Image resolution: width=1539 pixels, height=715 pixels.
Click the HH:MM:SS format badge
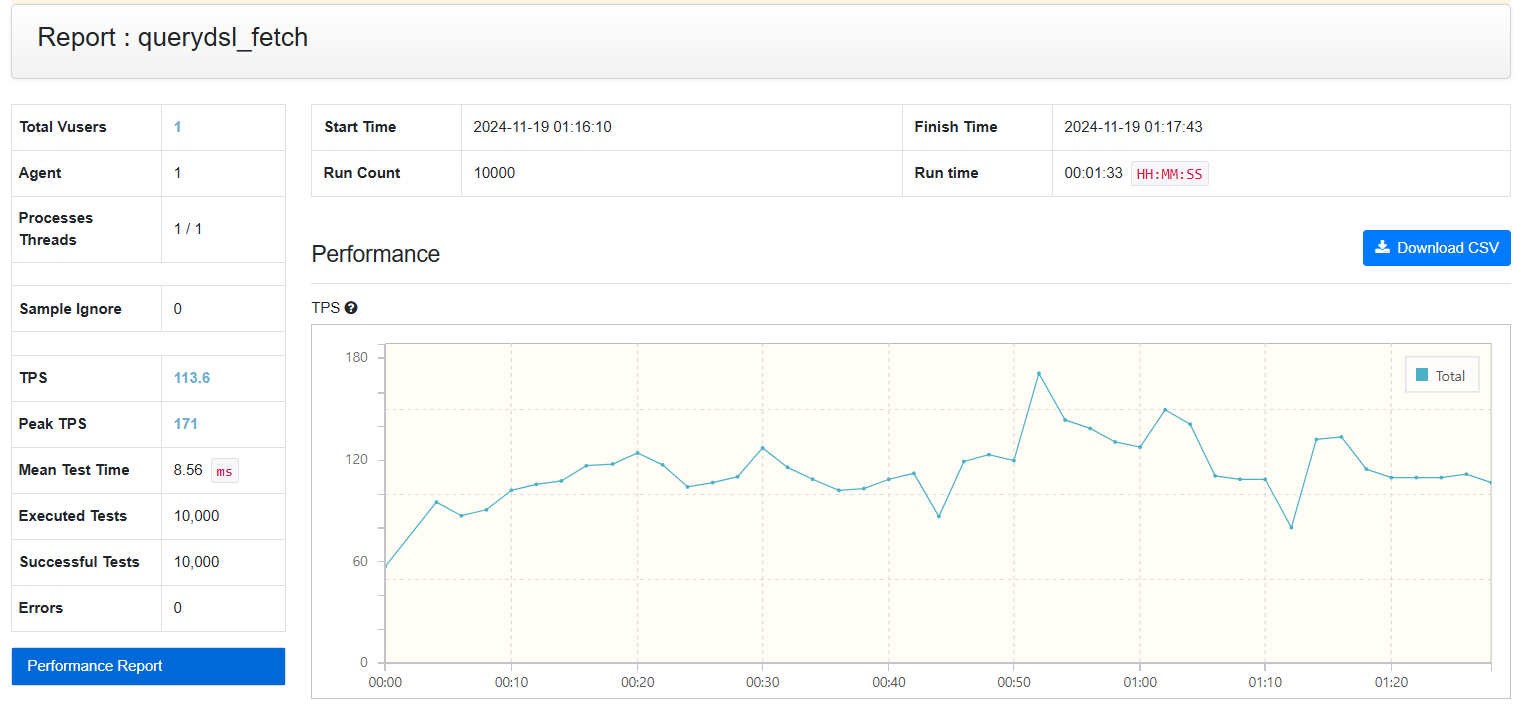1170,174
